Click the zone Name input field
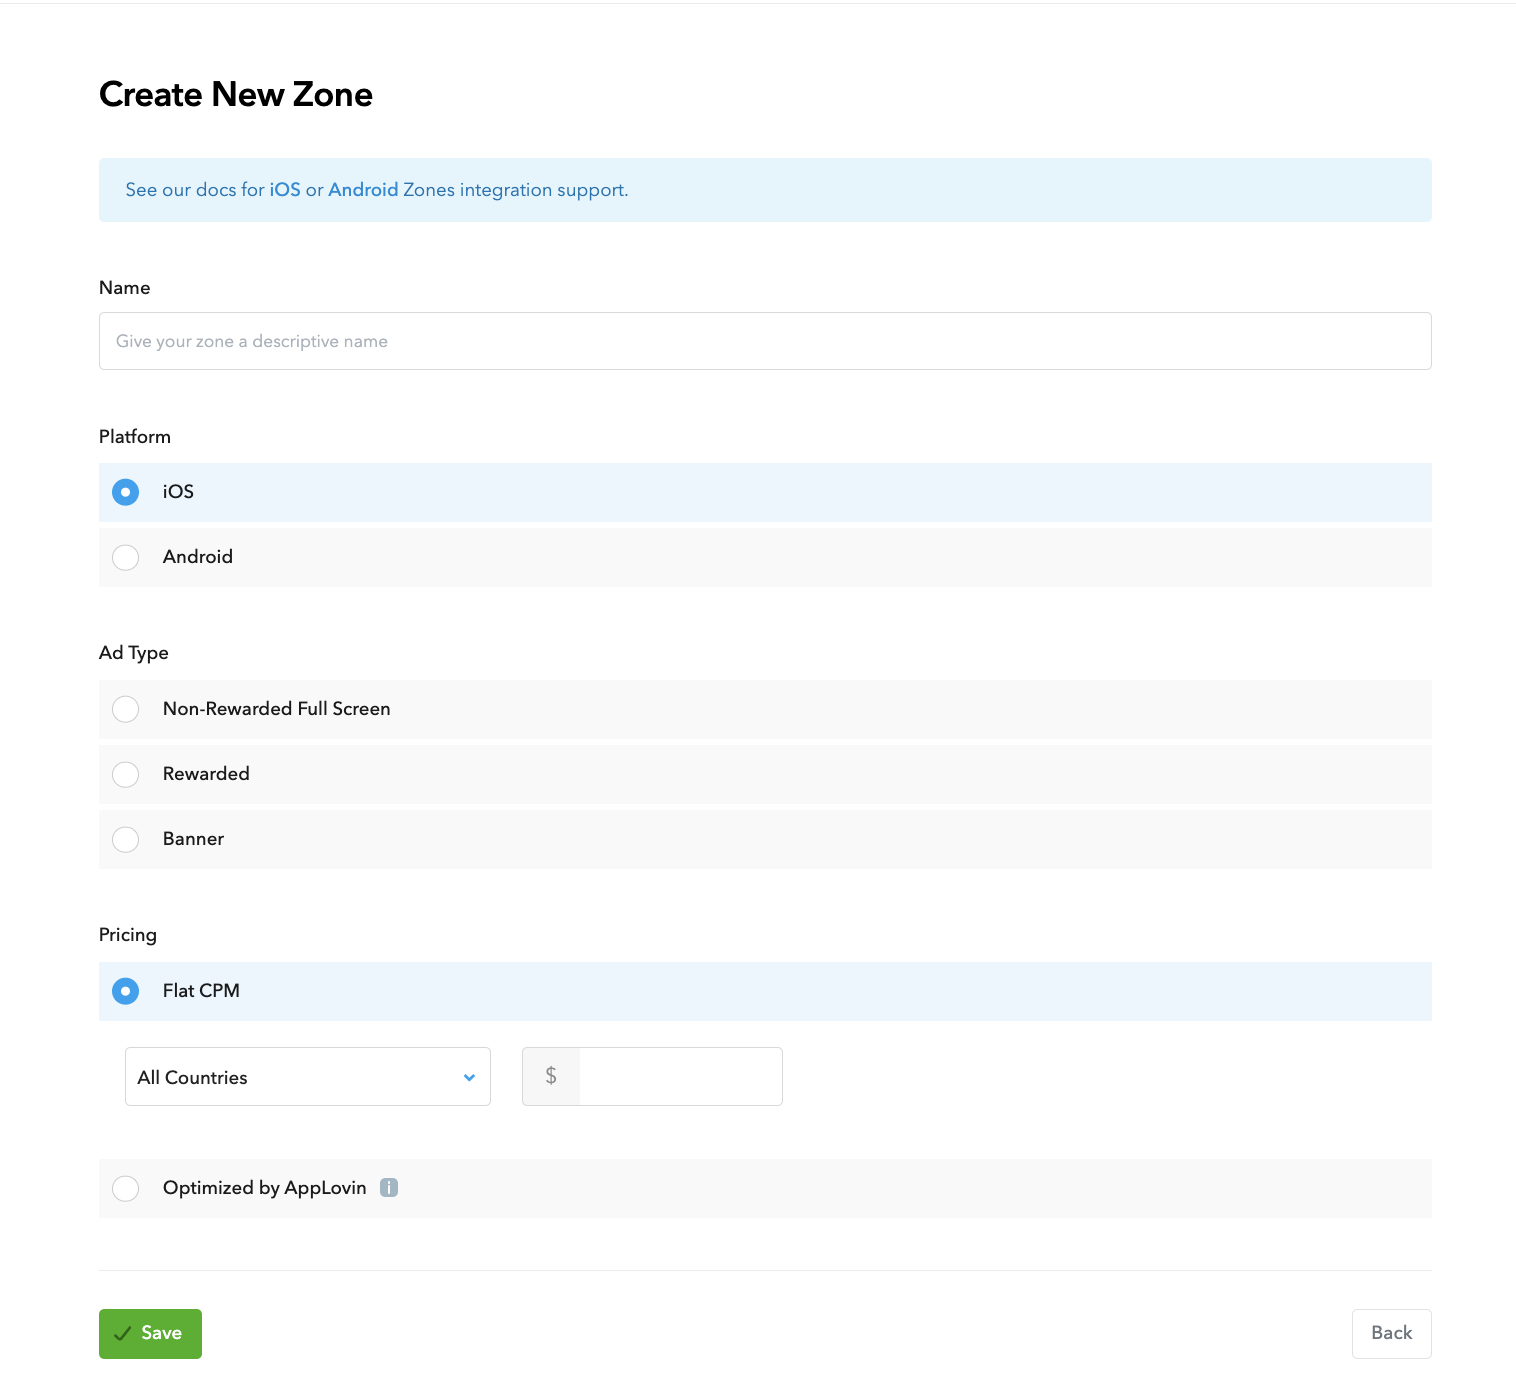Viewport: 1516px width, 1388px height. tap(765, 341)
